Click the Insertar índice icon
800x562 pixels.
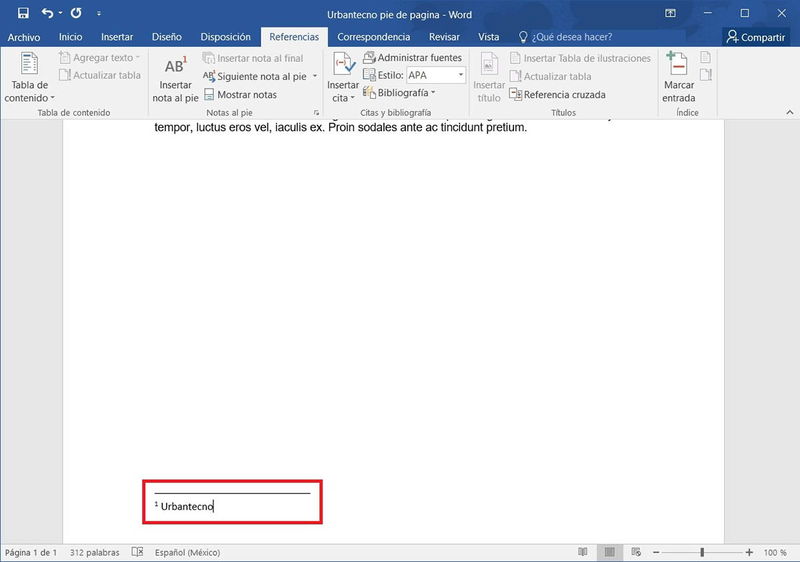tap(706, 57)
